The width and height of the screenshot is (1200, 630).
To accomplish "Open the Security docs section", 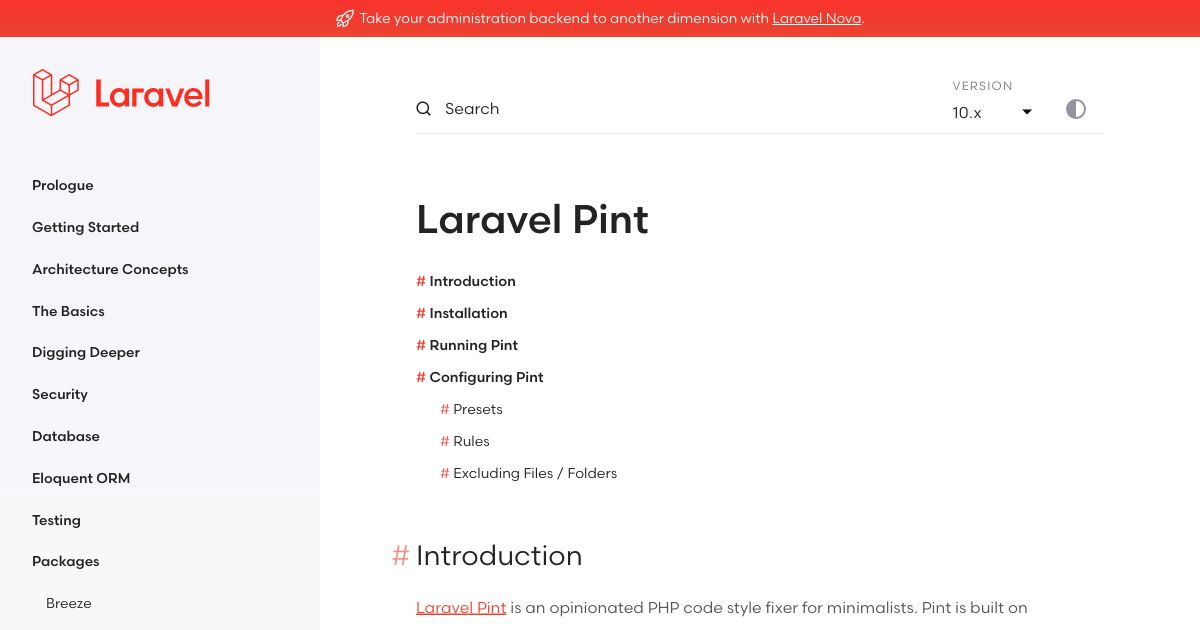I will coord(60,394).
